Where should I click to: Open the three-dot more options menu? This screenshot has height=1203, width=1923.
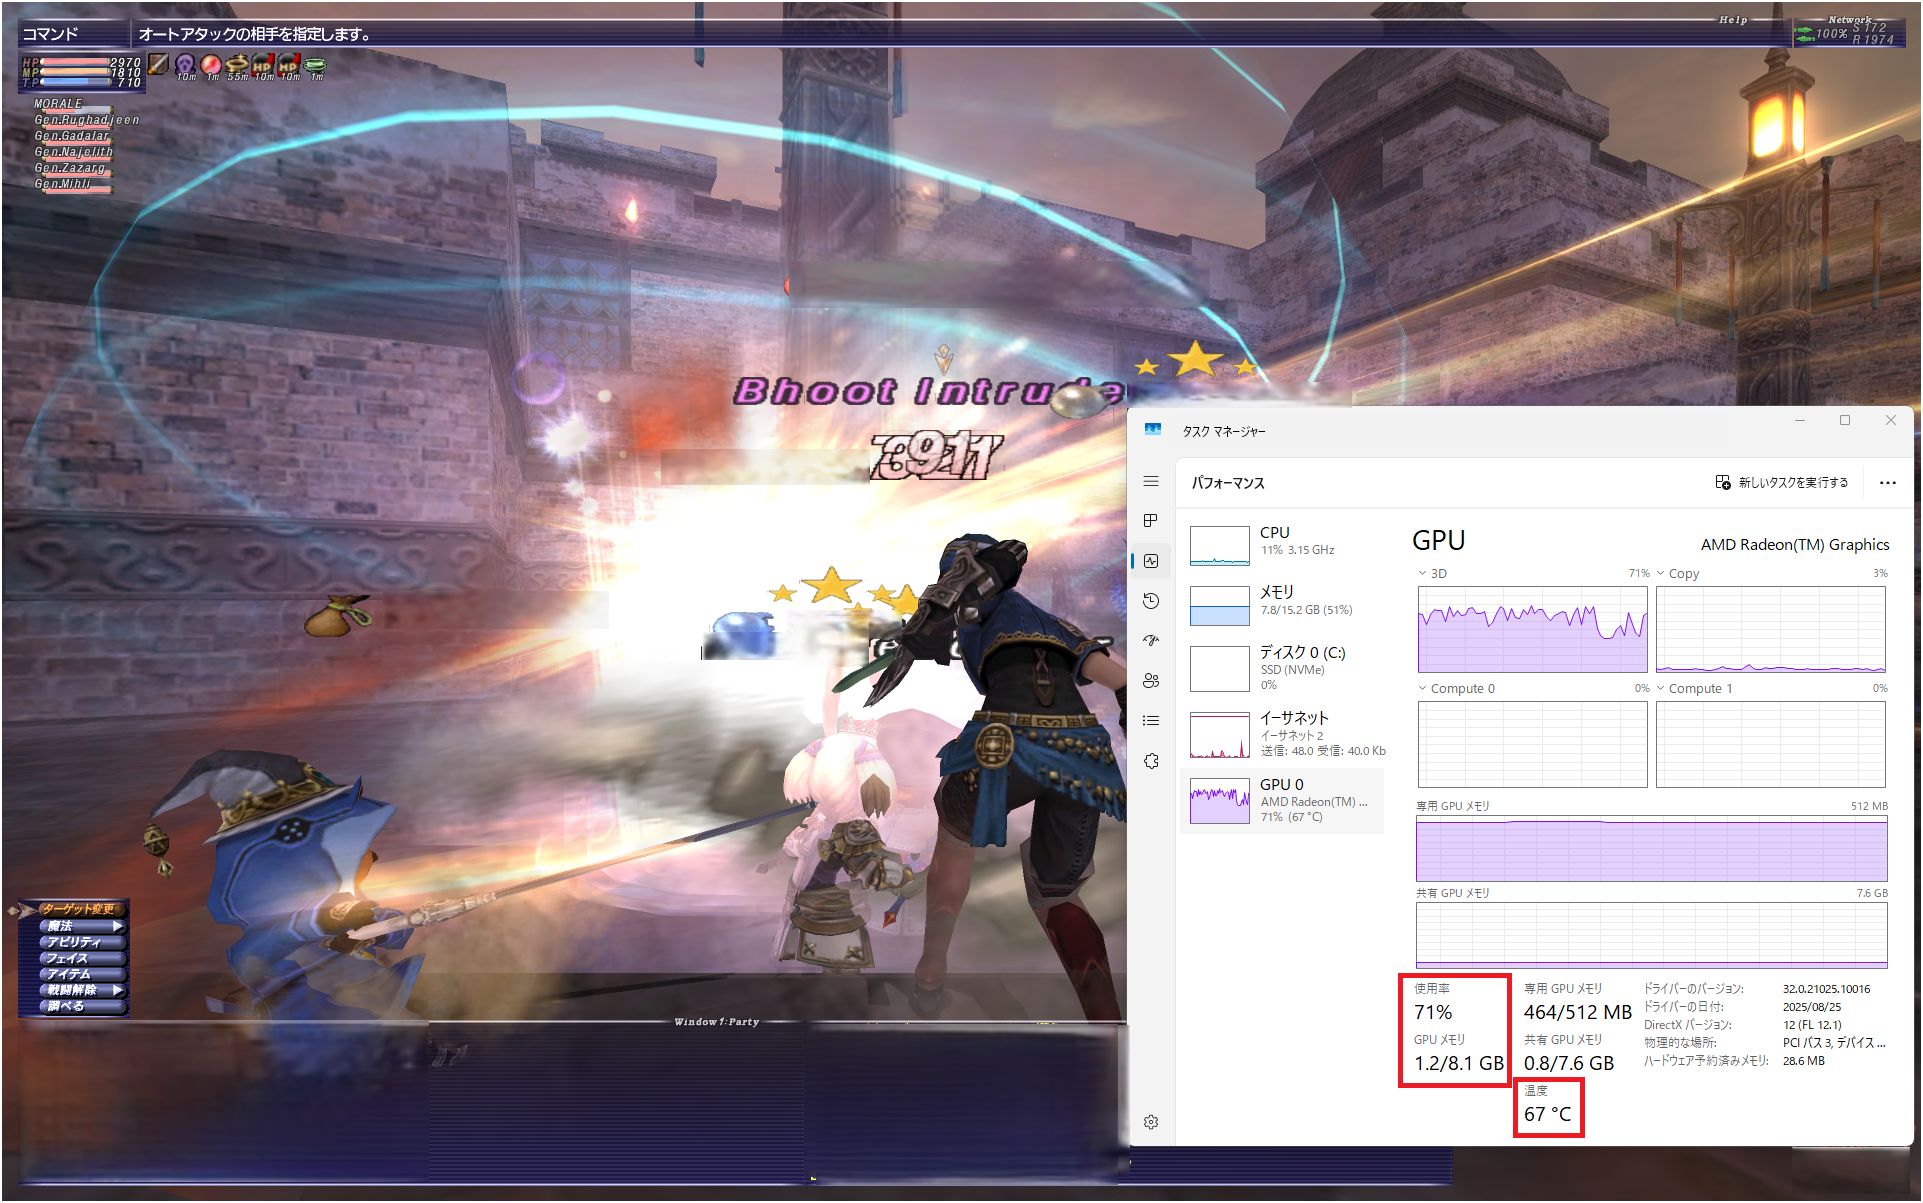pyautogui.click(x=1887, y=483)
